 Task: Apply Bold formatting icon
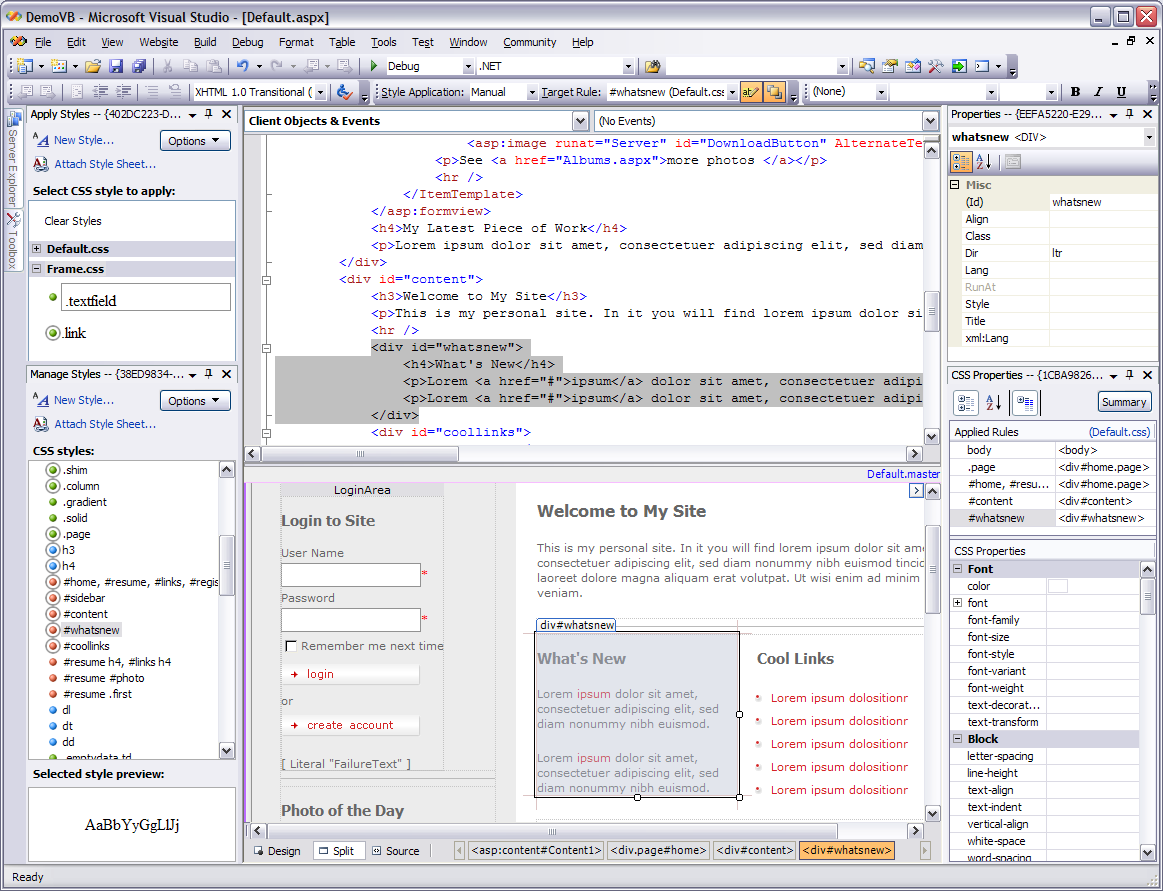click(x=1075, y=91)
